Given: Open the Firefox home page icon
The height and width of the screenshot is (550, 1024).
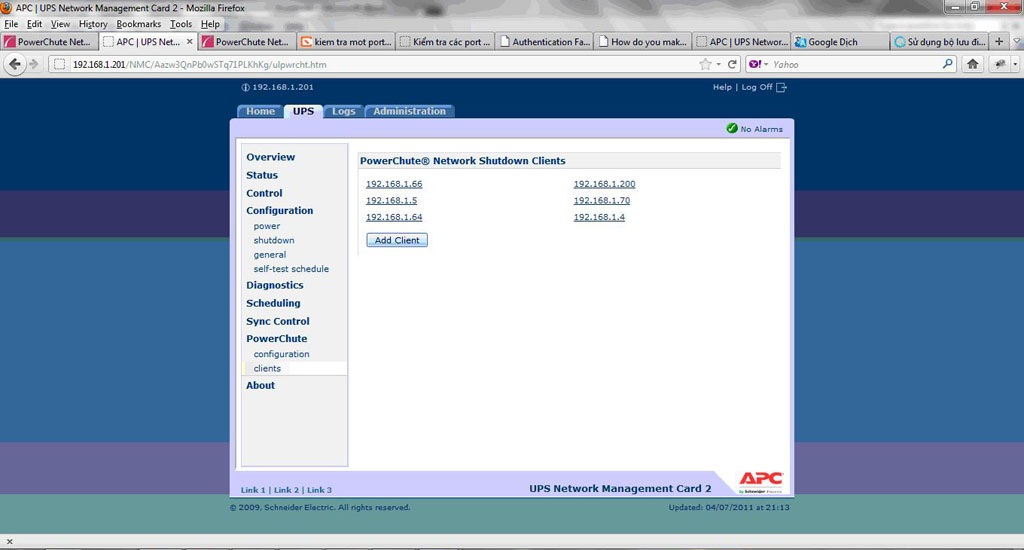Looking at the screenshot, I should click(x=972, y=64).
